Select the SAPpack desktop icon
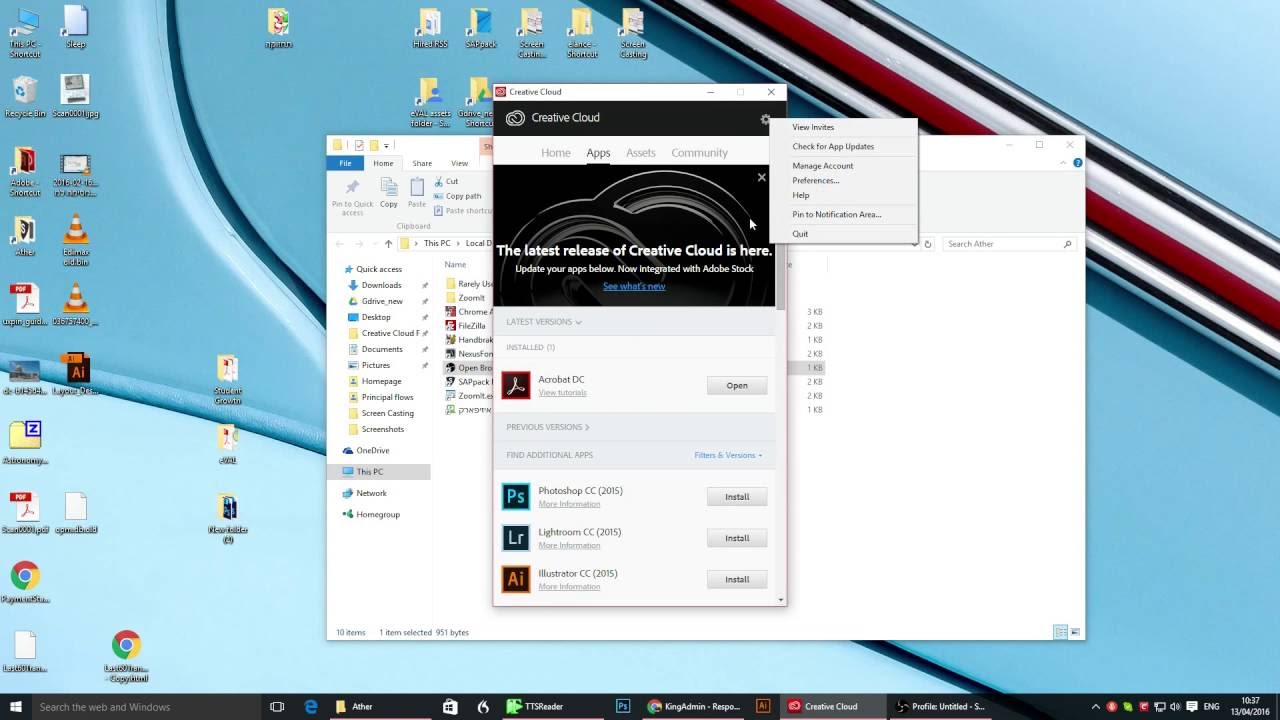 click(x=481, y=28)
